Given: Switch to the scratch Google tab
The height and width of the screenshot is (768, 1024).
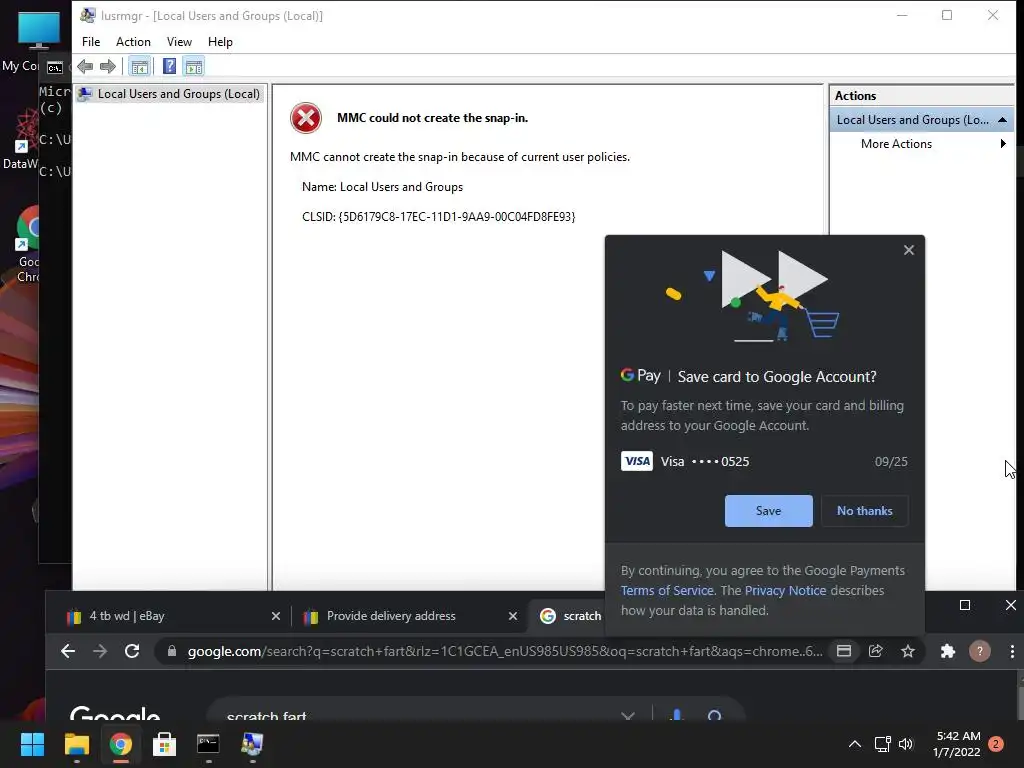Looking at the screenshot, I should 570,616.
